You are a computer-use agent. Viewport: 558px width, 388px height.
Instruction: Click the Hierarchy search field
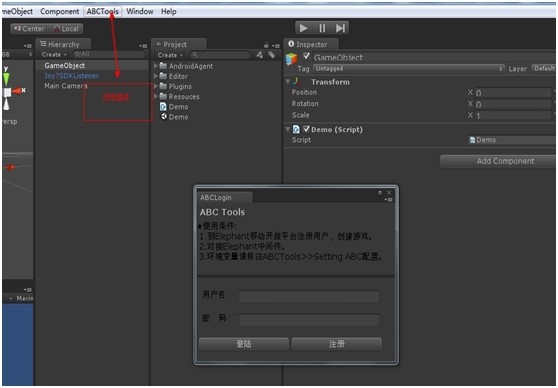tap(109, 54)
